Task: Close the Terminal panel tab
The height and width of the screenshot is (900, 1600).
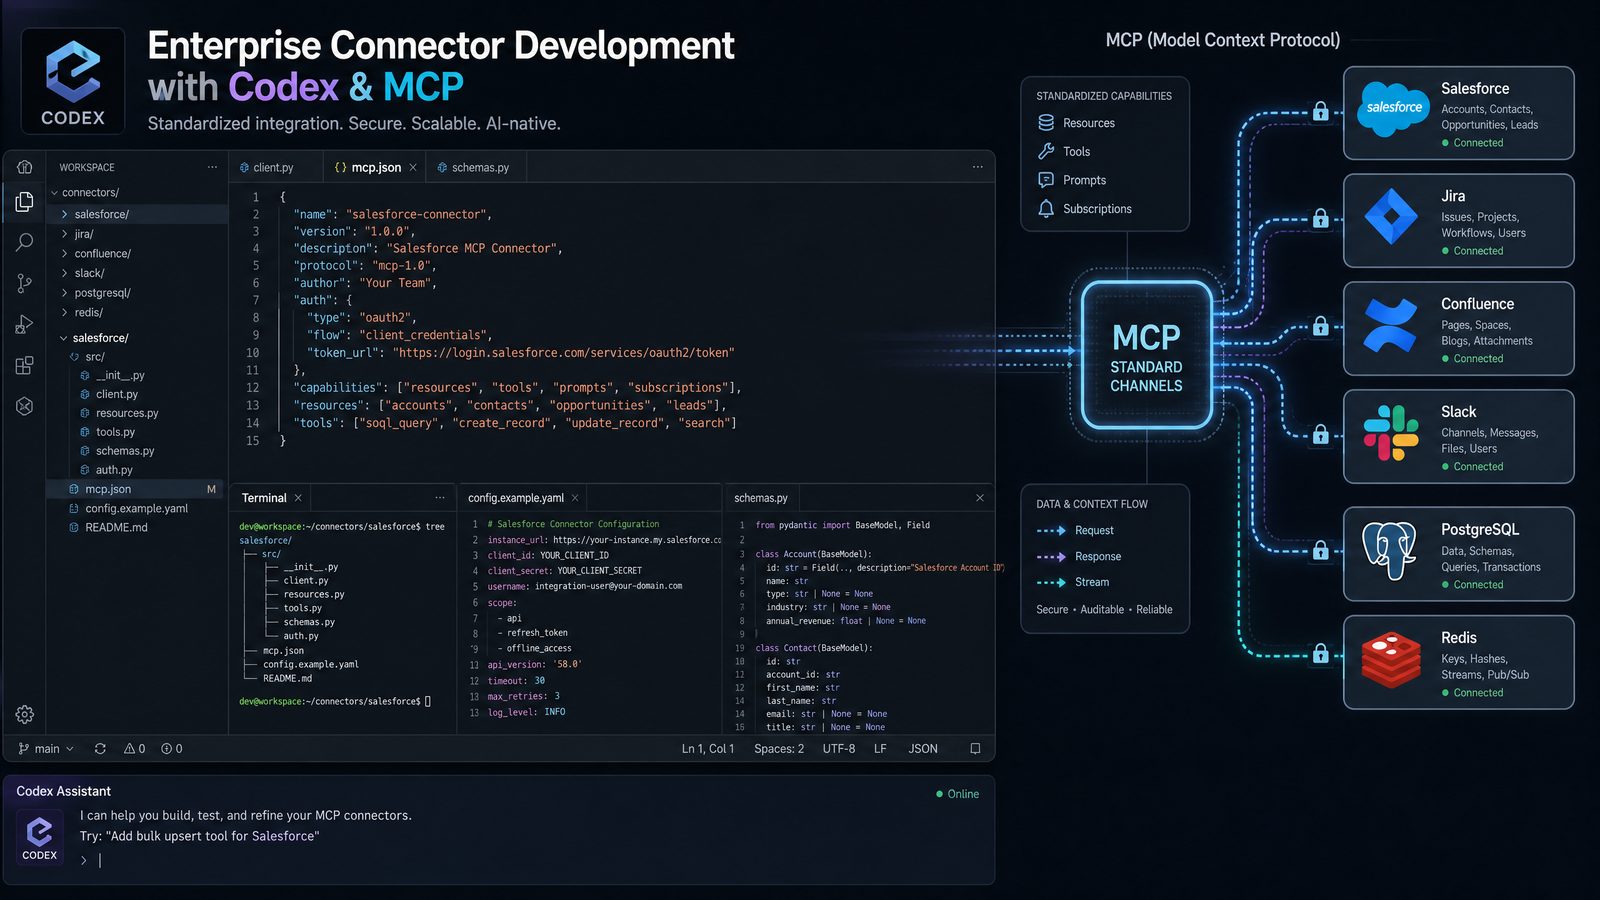Action: [298, 498]
